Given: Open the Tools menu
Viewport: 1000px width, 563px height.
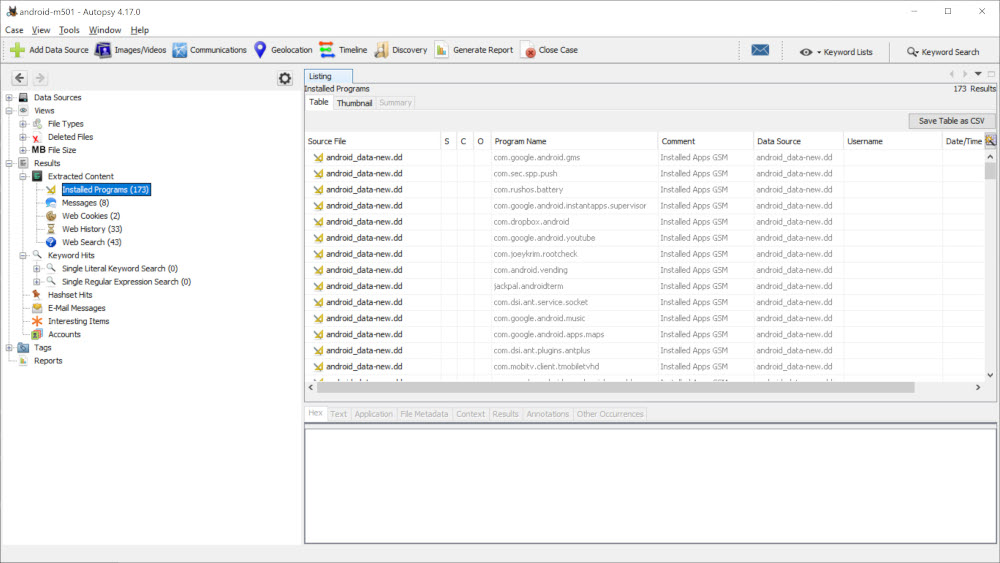Looking at the screenshot, I should click(69, 30).
